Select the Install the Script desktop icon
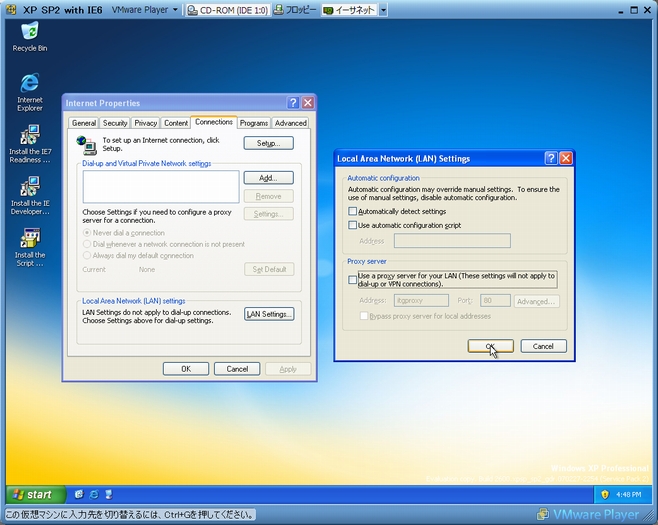The width and height of the screenshot is (658, 525). point(29,247)
